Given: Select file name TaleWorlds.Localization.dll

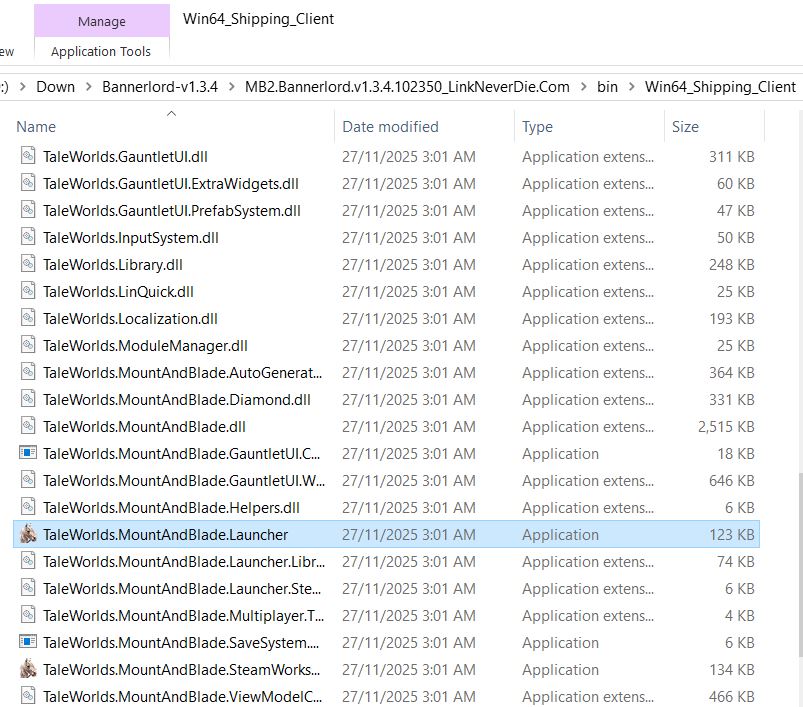Looking at the screenshot, I should coord(130,319).
